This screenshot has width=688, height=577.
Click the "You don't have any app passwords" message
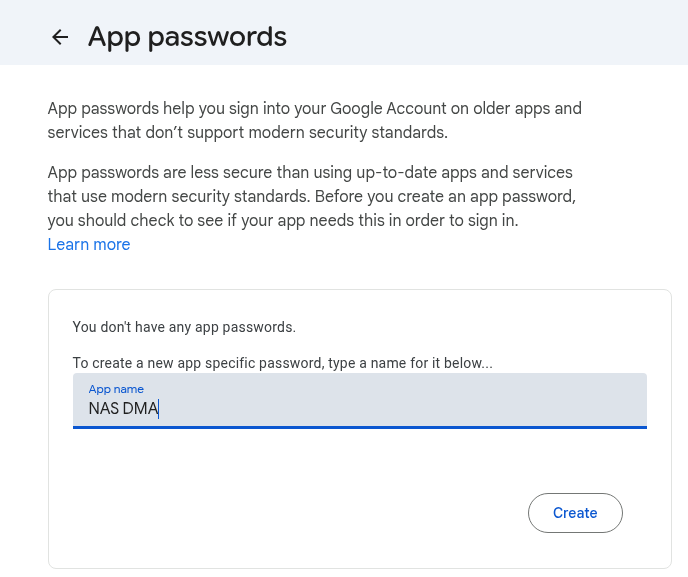click(x=184, y=327)
